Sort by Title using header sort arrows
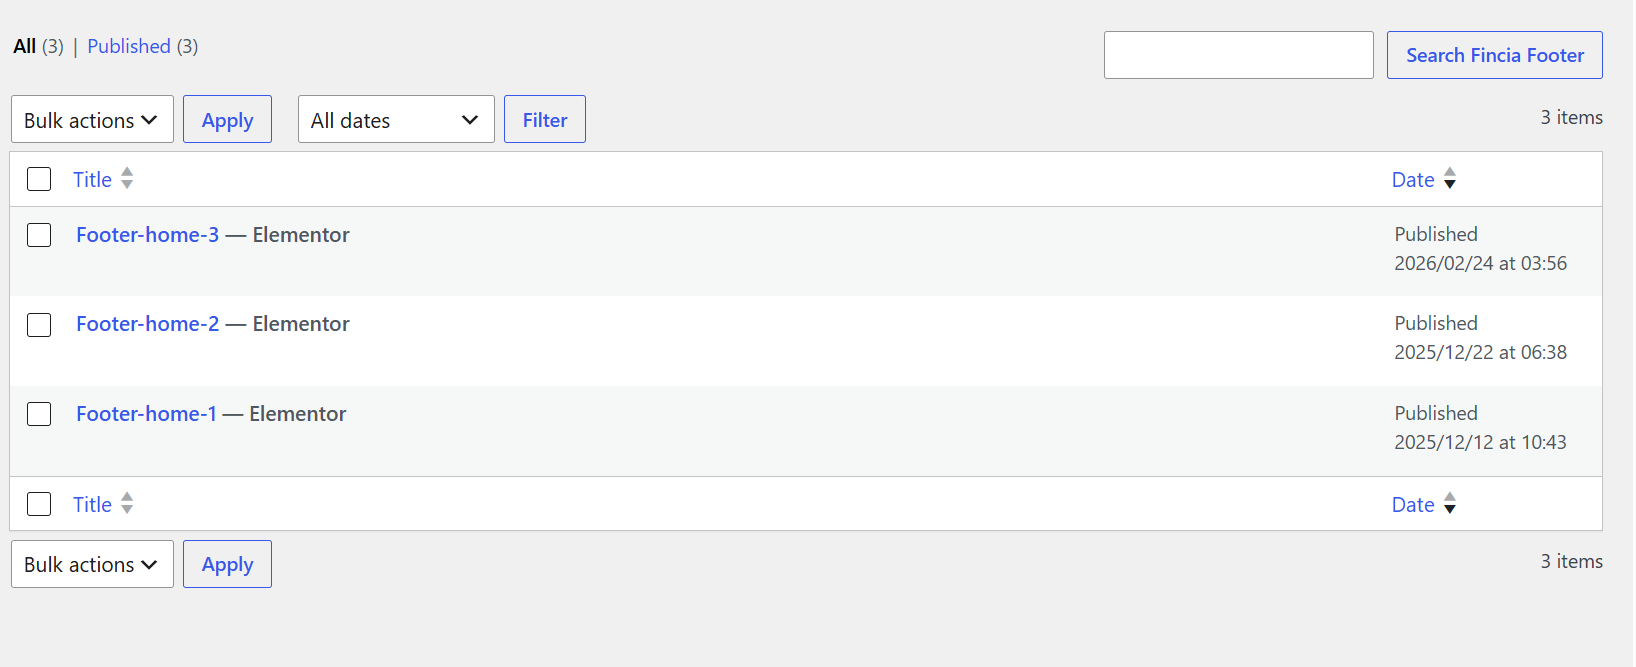 [x=127, y=178]
